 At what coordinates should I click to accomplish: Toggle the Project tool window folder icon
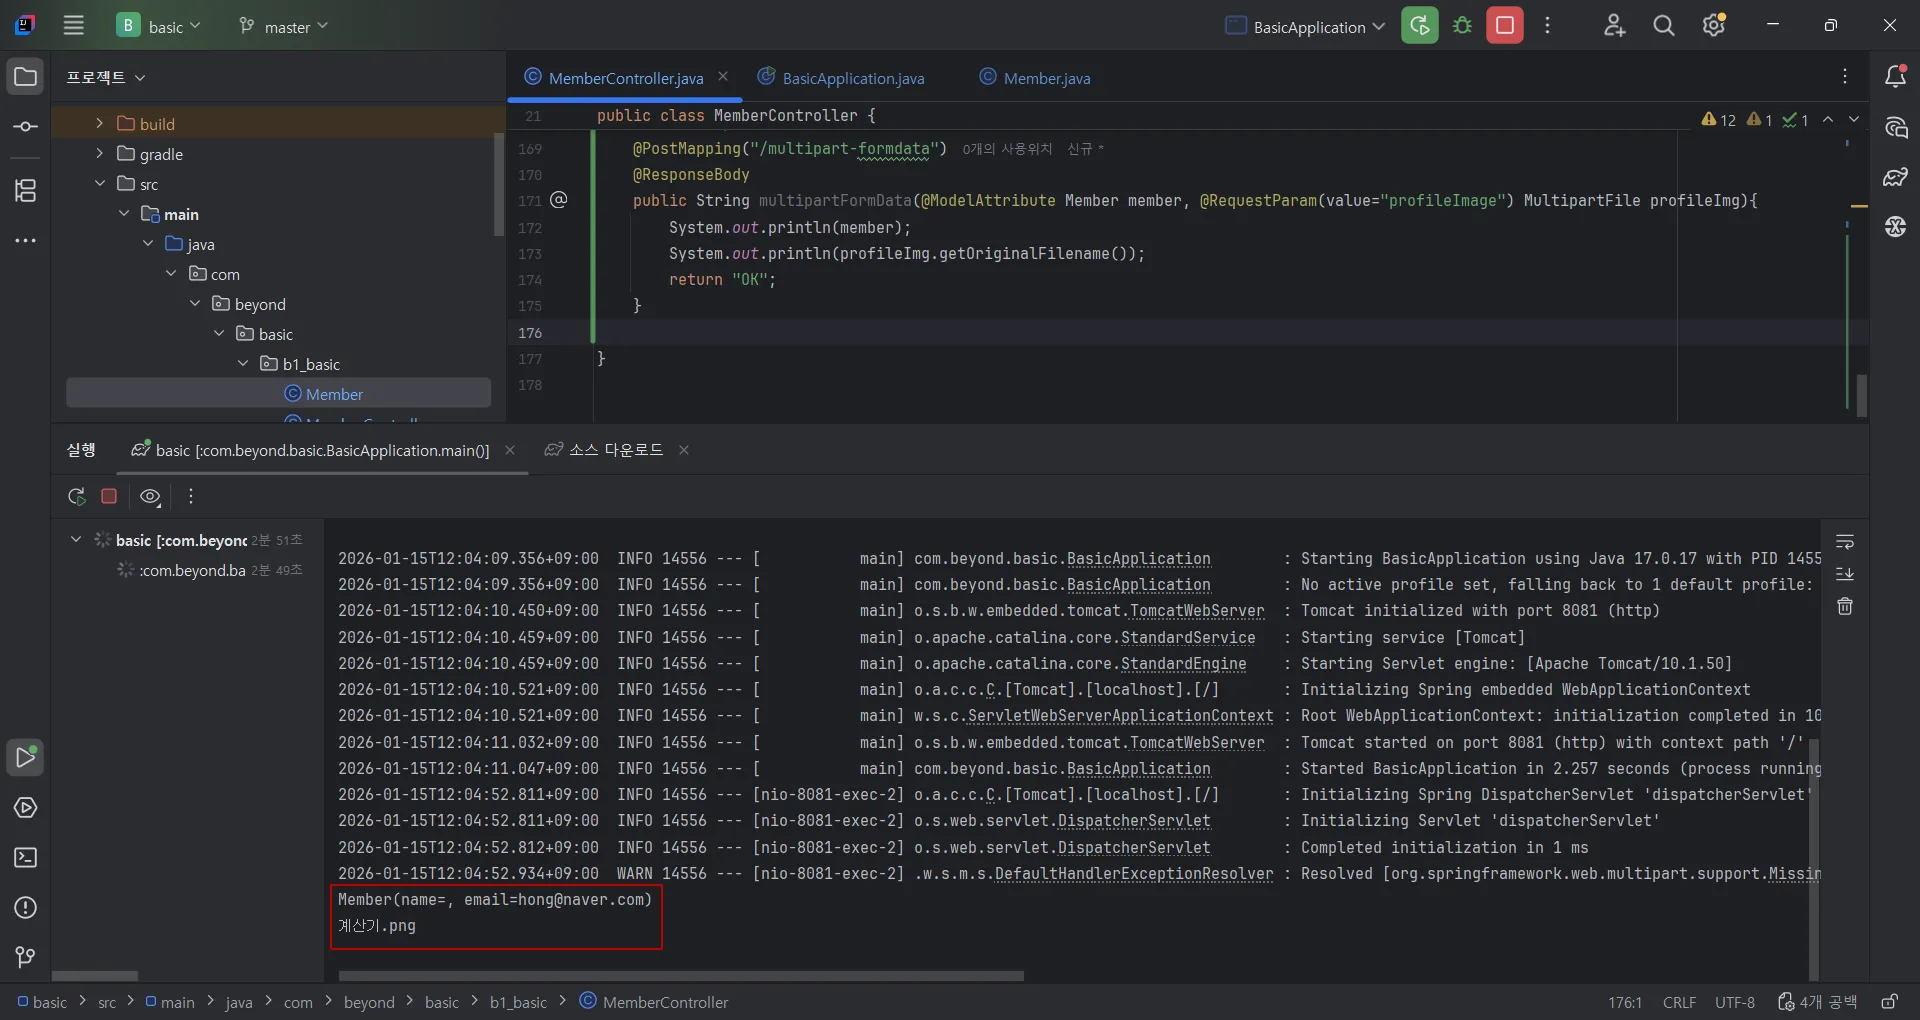[25, 77]
